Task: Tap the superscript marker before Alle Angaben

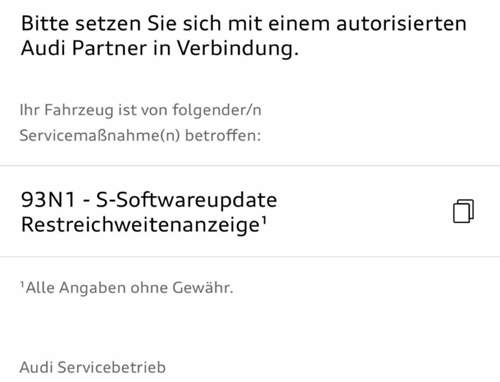Action: pos(22,285)
